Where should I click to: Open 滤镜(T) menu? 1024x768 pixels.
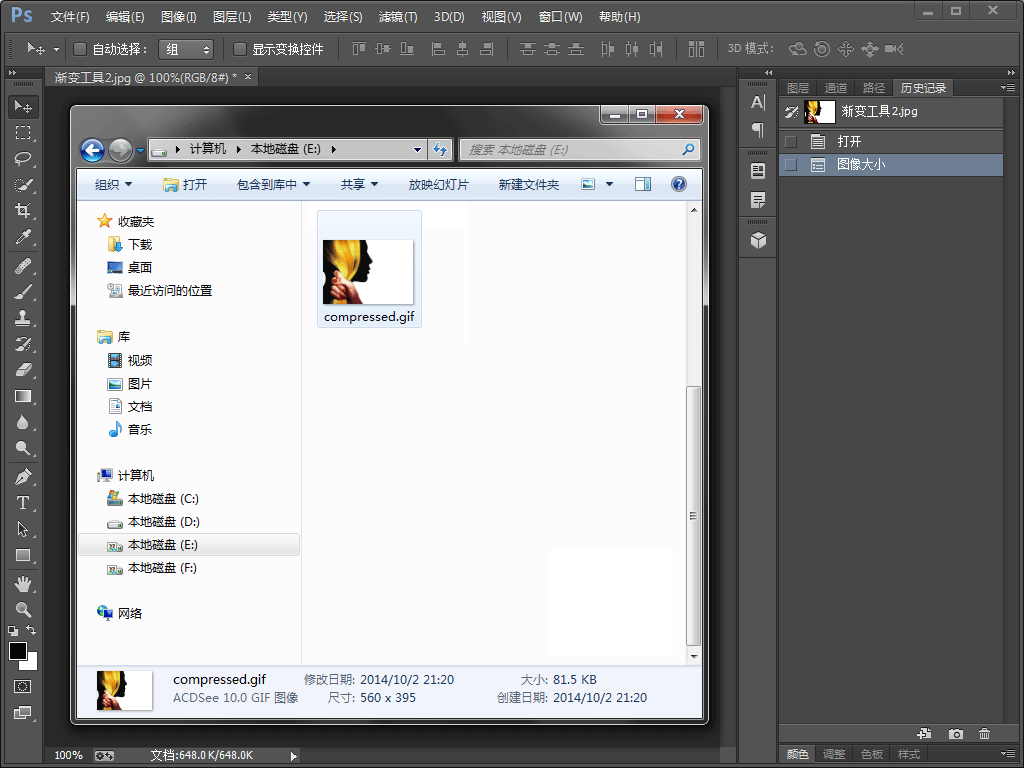click(398, 17)
